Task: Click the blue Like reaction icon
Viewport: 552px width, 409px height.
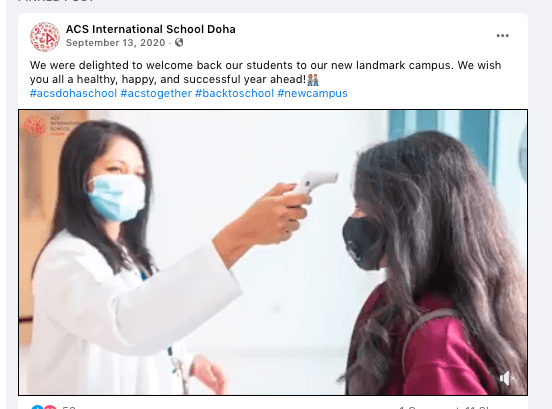Action: tap(37, 407)
